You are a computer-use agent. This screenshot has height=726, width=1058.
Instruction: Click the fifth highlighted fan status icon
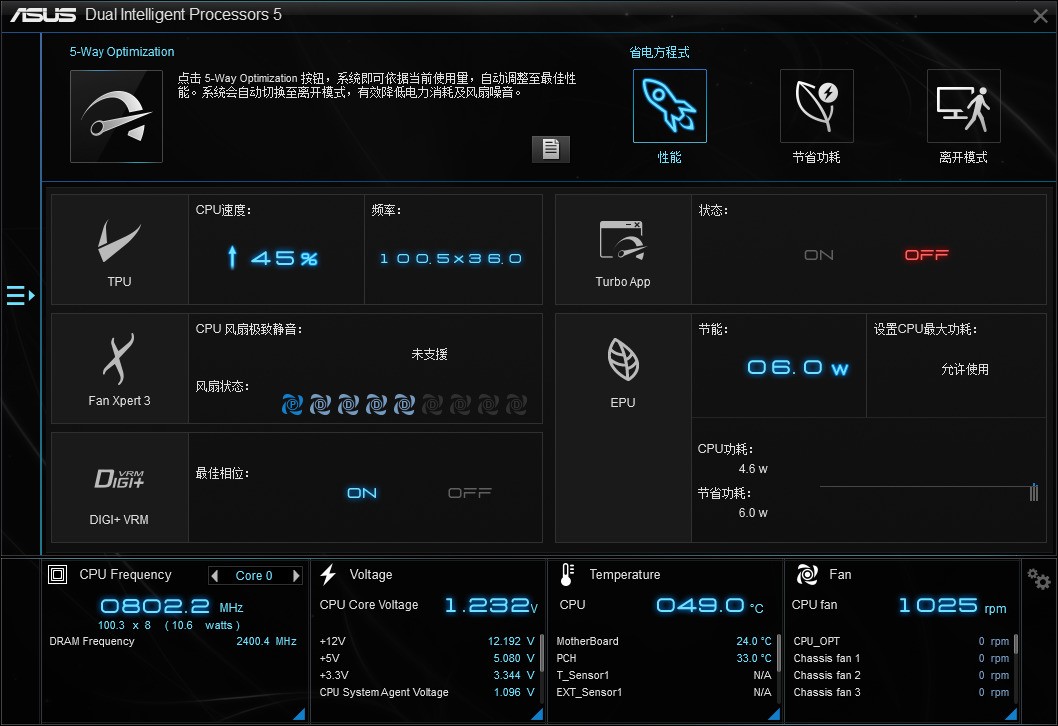[x=404, y=404]
